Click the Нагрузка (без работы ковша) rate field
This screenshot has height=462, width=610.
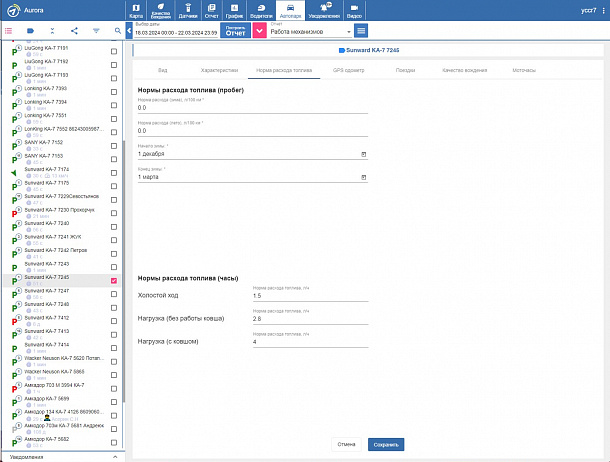(x=310, y=319)
